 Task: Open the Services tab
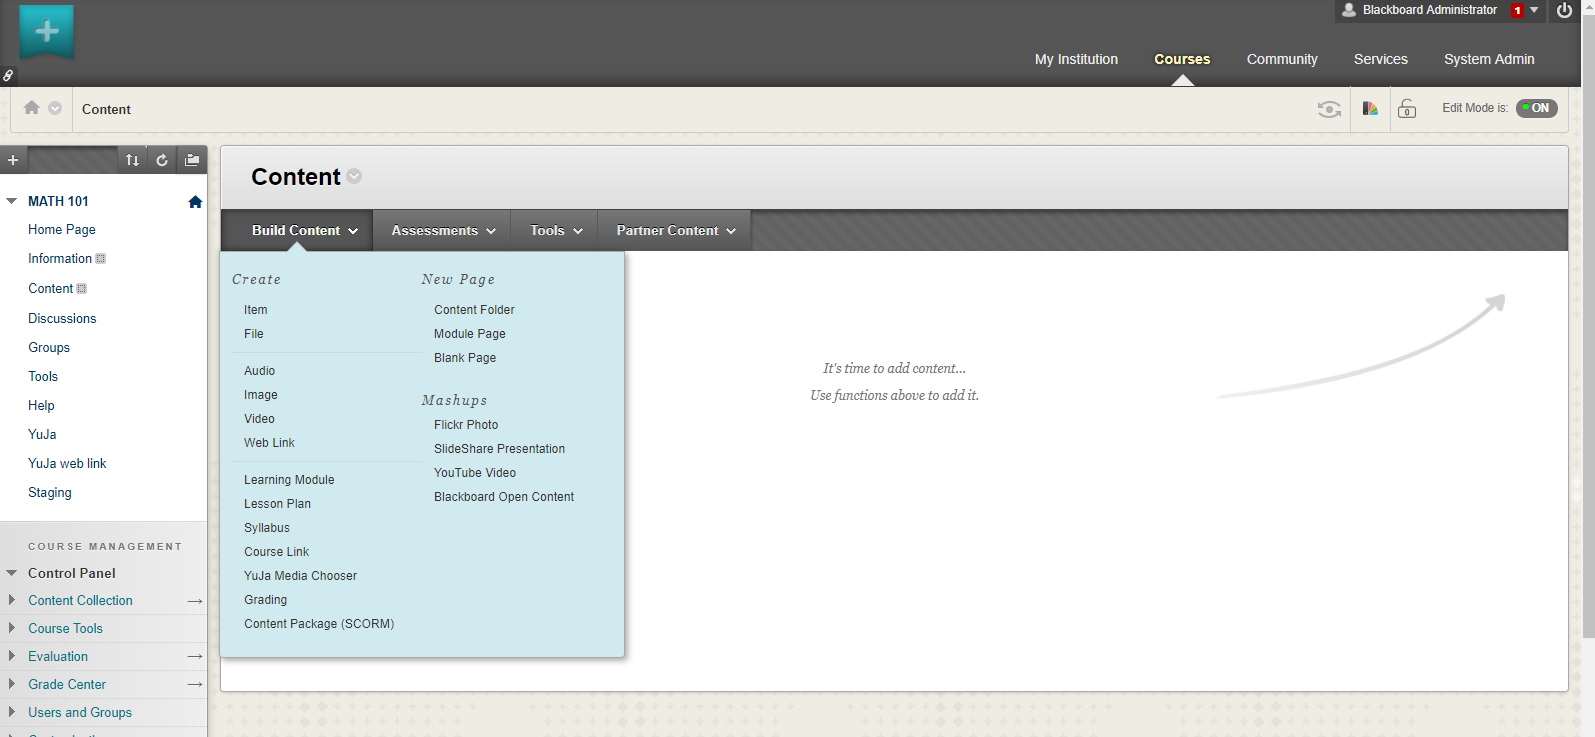click(x=1381, y=59)
